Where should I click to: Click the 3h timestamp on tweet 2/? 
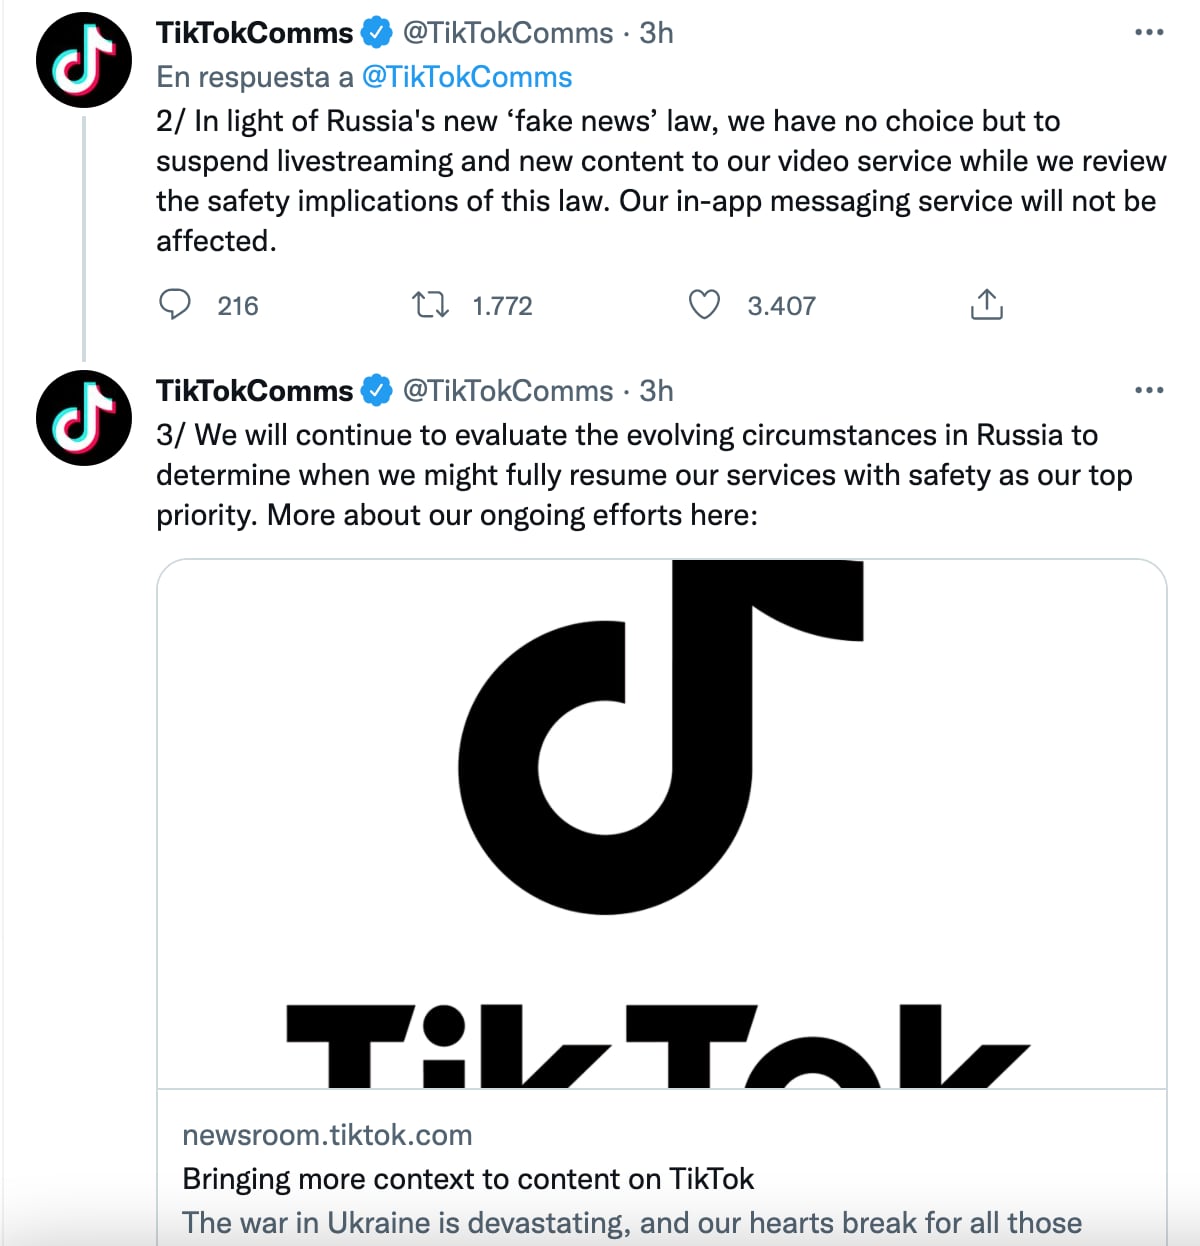pos(655,31)
